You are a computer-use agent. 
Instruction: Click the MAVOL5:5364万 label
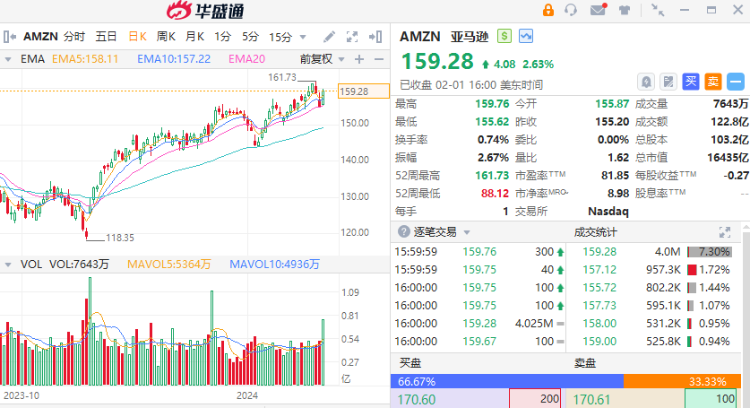coord(169,264)
